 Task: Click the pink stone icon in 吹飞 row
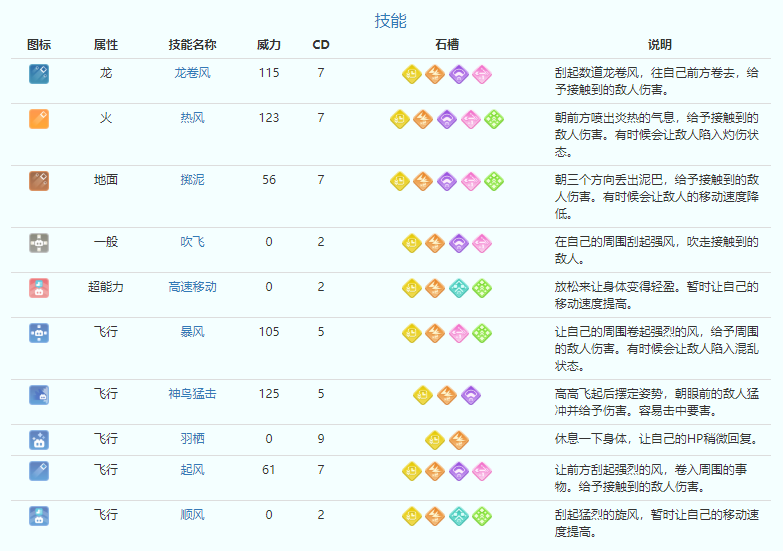click(482, 243)
